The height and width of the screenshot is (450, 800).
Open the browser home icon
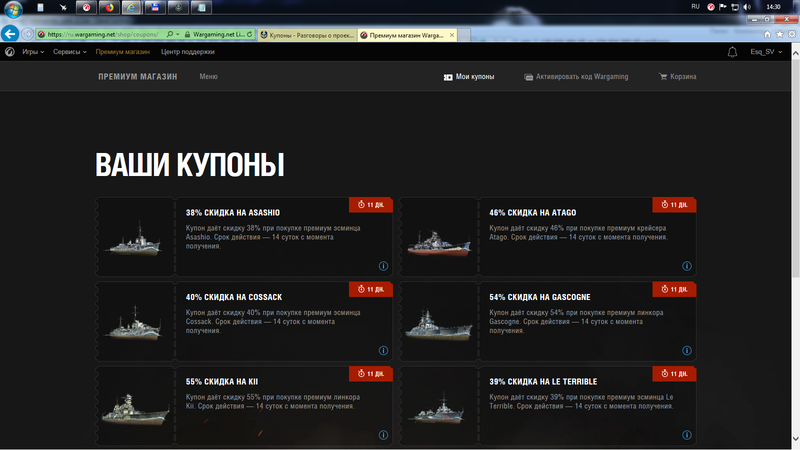coord(767,34)
